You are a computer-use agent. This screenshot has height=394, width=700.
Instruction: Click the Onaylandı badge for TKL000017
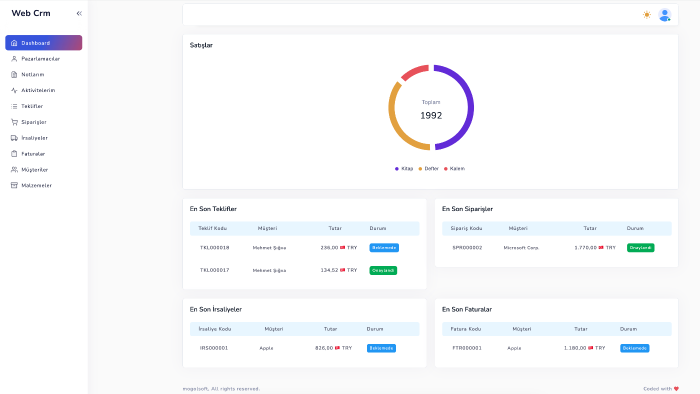pyautogui.click(x=383, y=270)
